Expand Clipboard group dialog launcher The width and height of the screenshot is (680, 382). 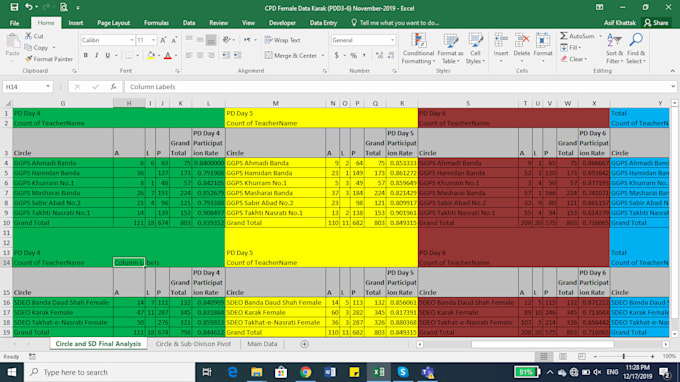click(74, 71)
